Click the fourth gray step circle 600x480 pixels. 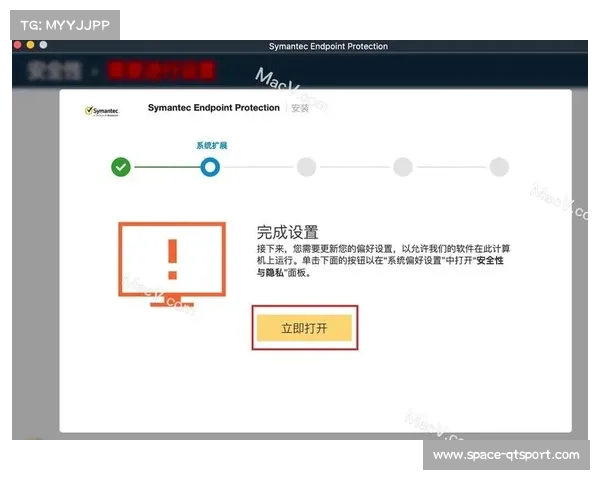[403, 167]
